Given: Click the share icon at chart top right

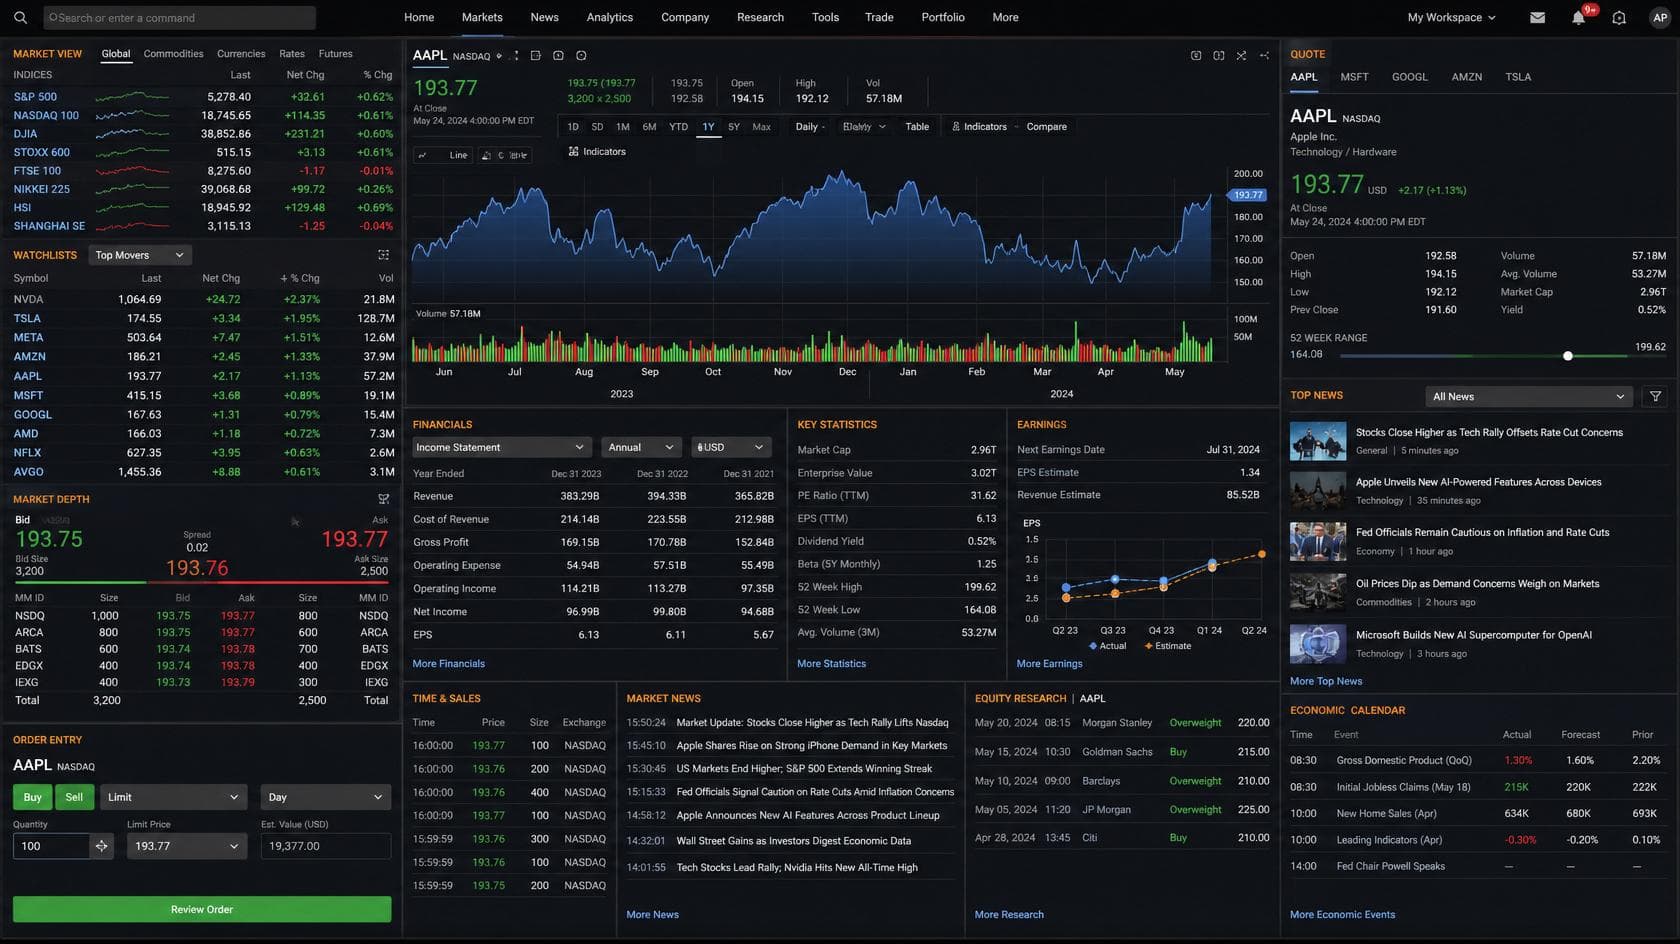Looking at the screenshot, I should (1264, 56).
